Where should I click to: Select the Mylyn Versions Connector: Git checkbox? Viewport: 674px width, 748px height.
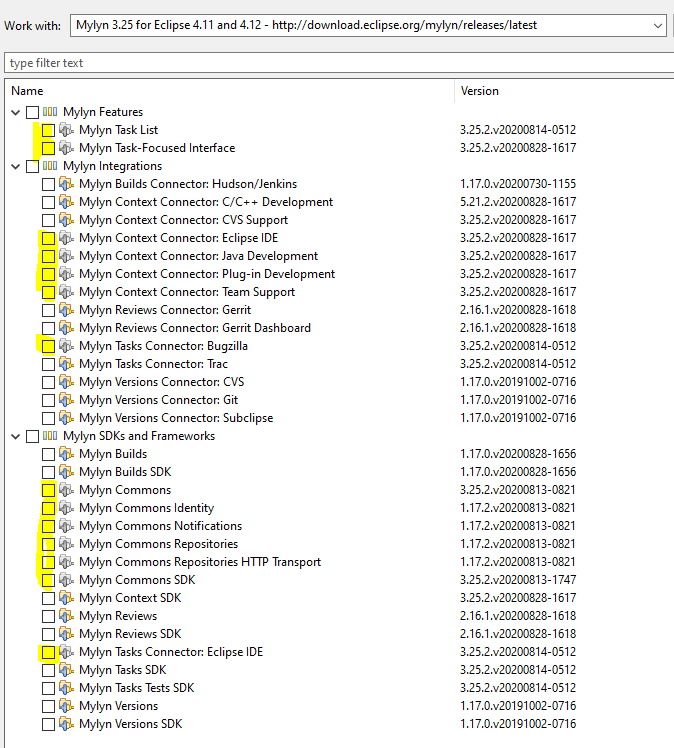click(x=48, y=400)
